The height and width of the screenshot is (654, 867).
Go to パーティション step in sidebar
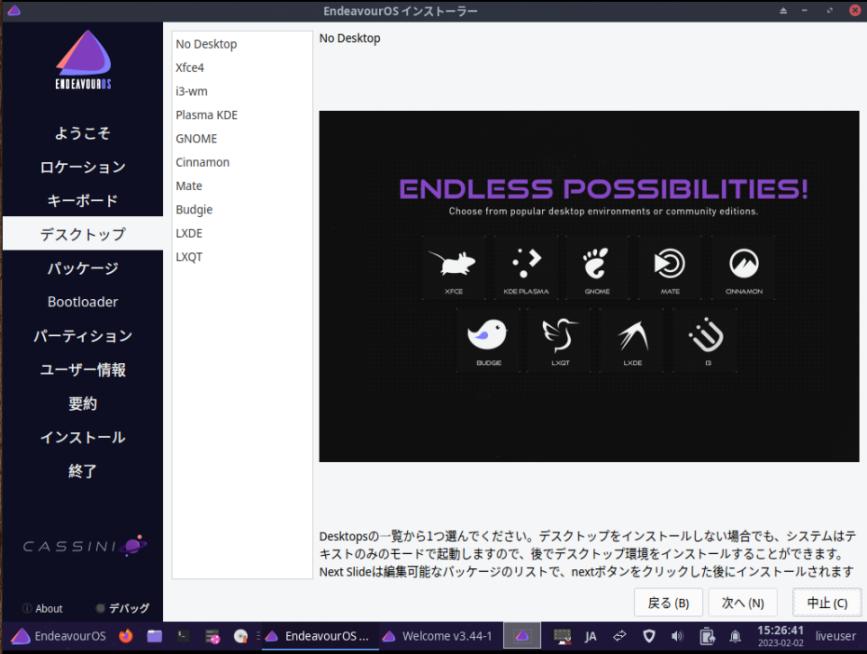click(x=83, y=336)
